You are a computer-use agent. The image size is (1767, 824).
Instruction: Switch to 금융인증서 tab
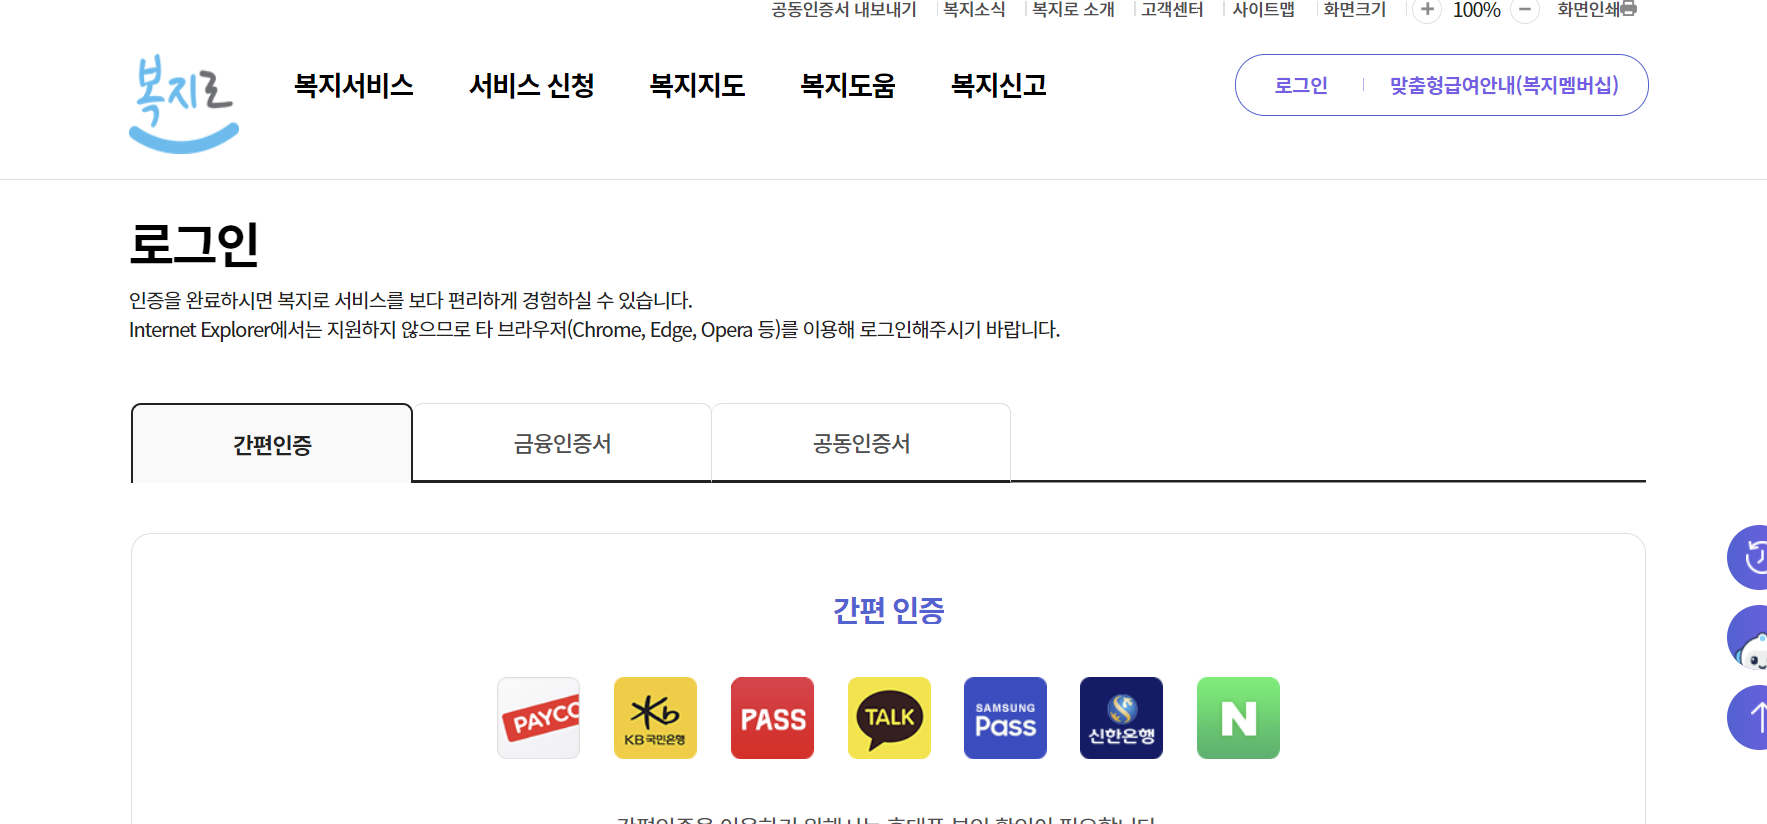click(x=562, y=443)
